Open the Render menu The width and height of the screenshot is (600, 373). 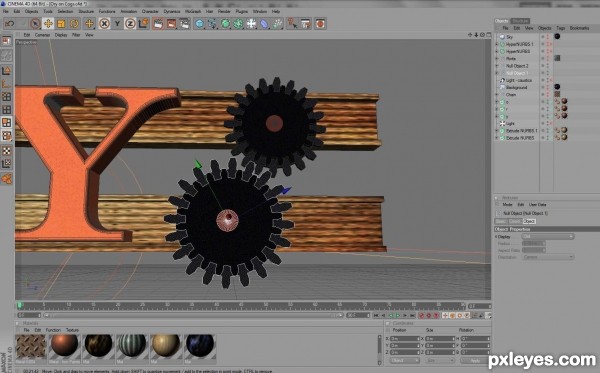tap(224, 11)
